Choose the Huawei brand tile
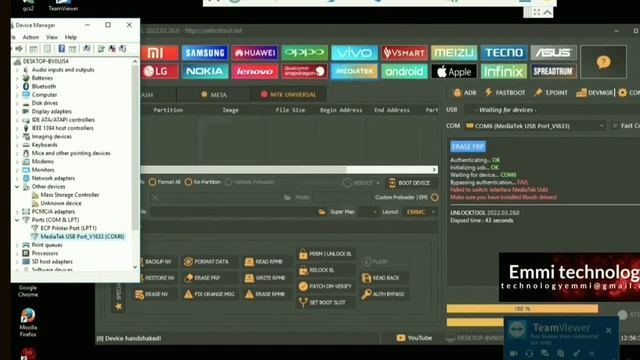Image resolution: width=640 pixels, height=360 pixels. point(255,53)
